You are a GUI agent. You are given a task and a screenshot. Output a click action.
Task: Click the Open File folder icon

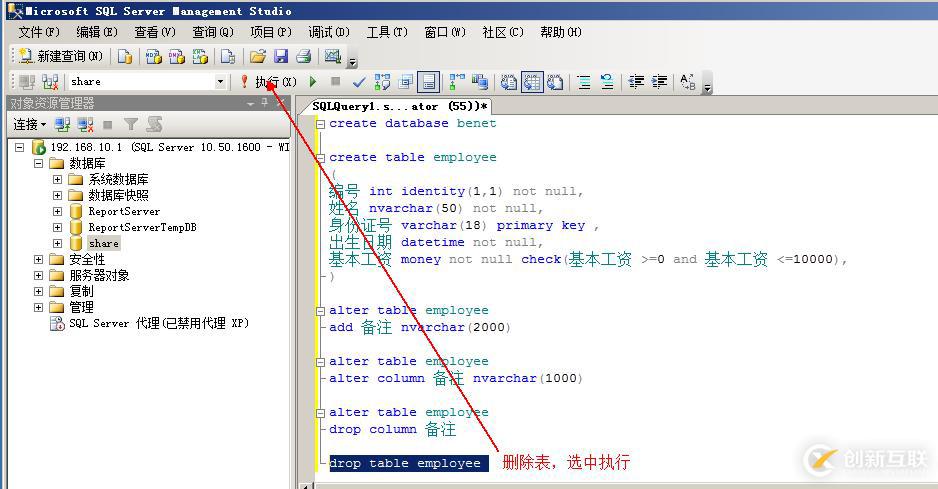click(258, 56)
